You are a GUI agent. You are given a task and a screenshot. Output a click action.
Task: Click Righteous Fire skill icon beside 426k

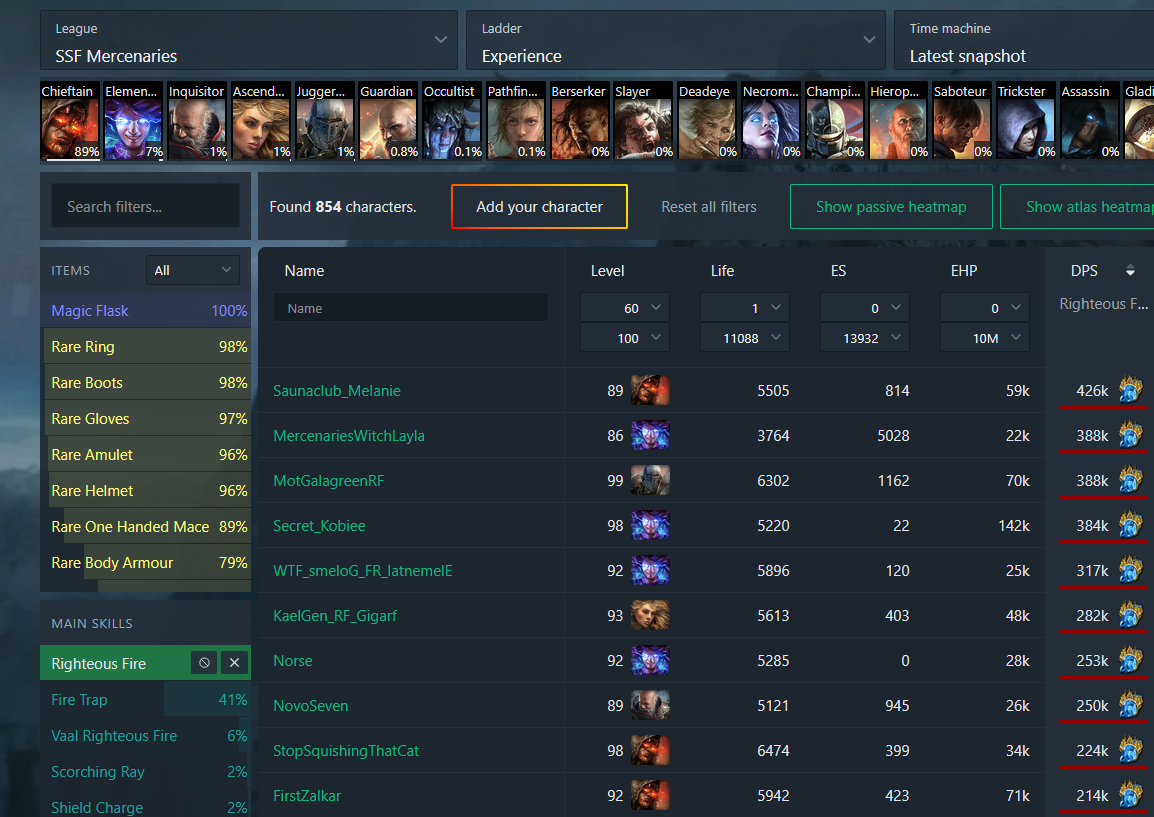[x=1131, y=389]
